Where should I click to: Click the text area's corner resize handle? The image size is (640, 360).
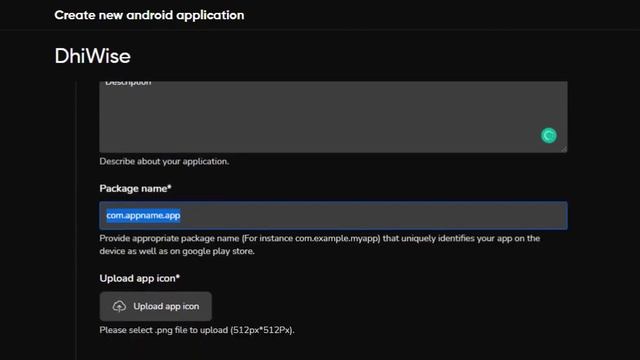pos(564,149)
